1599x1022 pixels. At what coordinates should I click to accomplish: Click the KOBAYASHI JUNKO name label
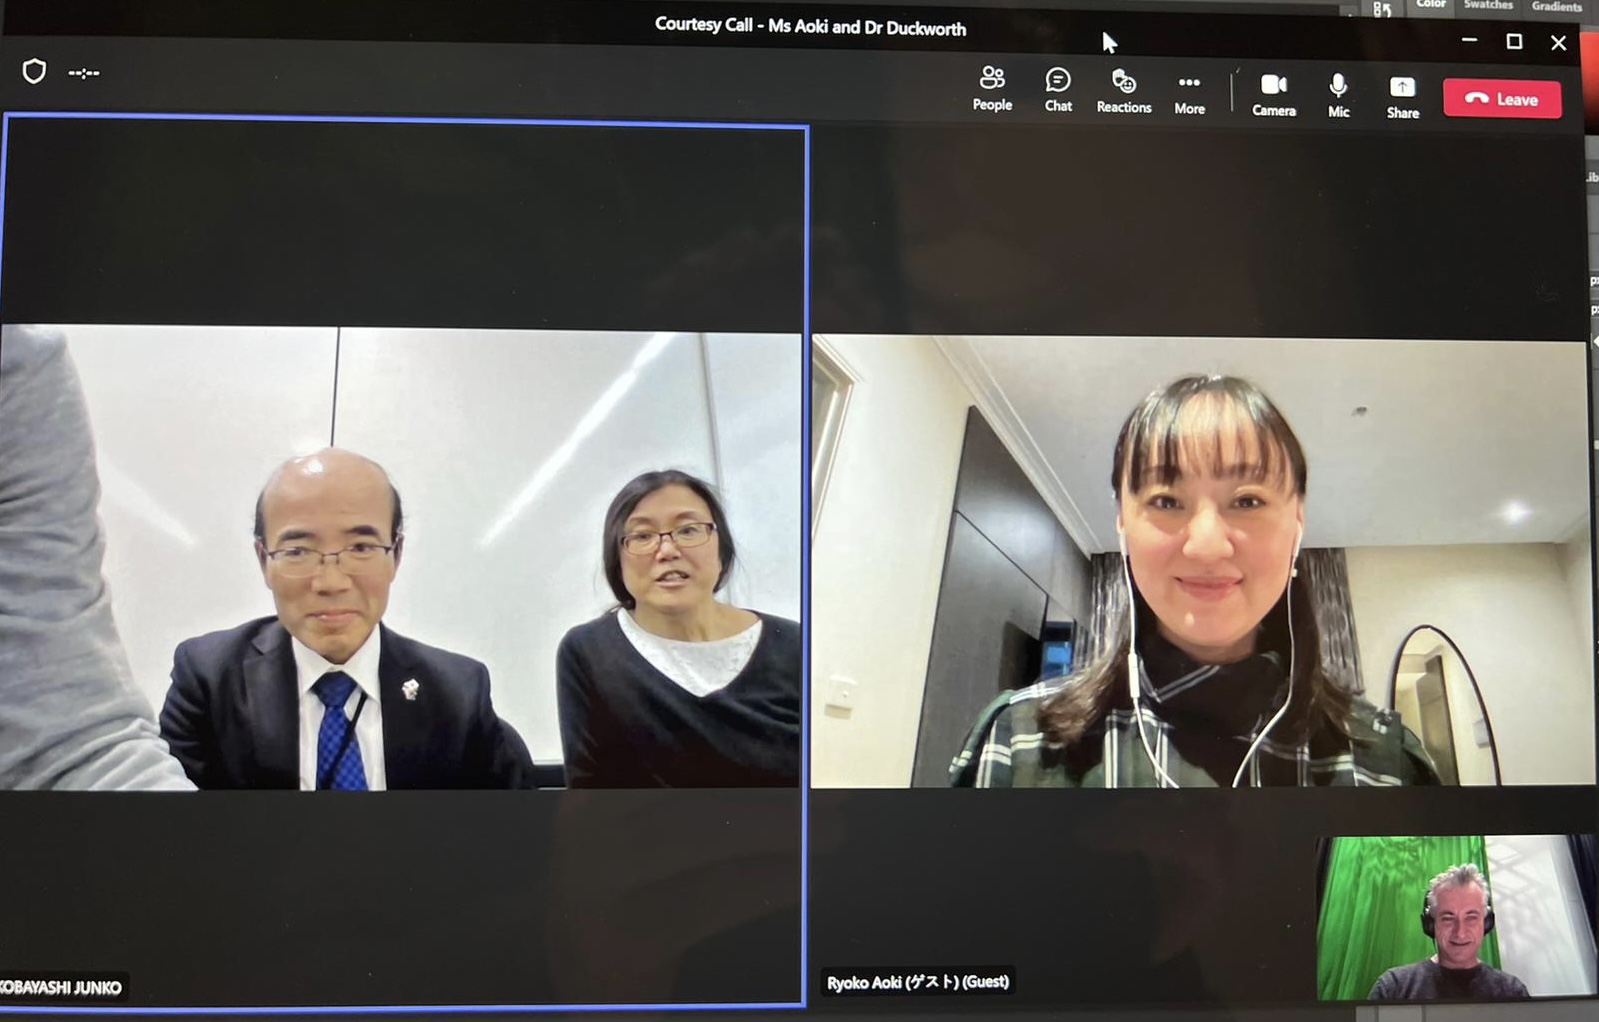point(62,988)
